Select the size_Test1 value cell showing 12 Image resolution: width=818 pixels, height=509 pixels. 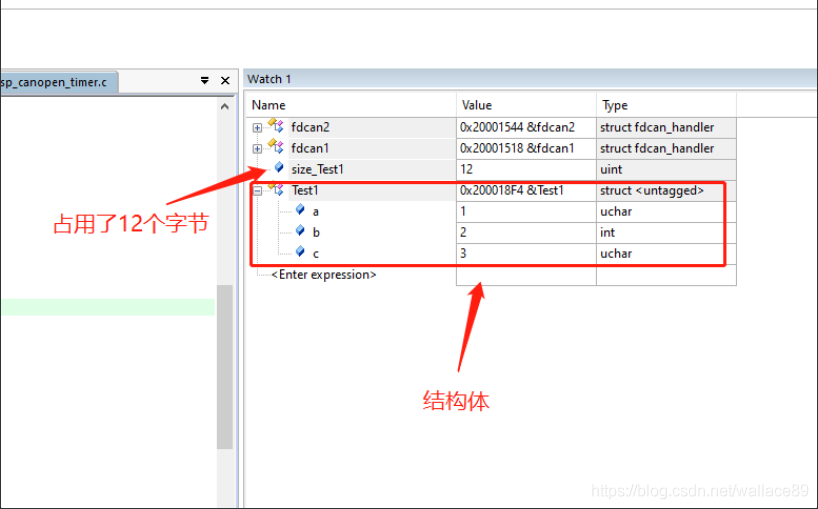pyautogui.click(x=526, y=169)
